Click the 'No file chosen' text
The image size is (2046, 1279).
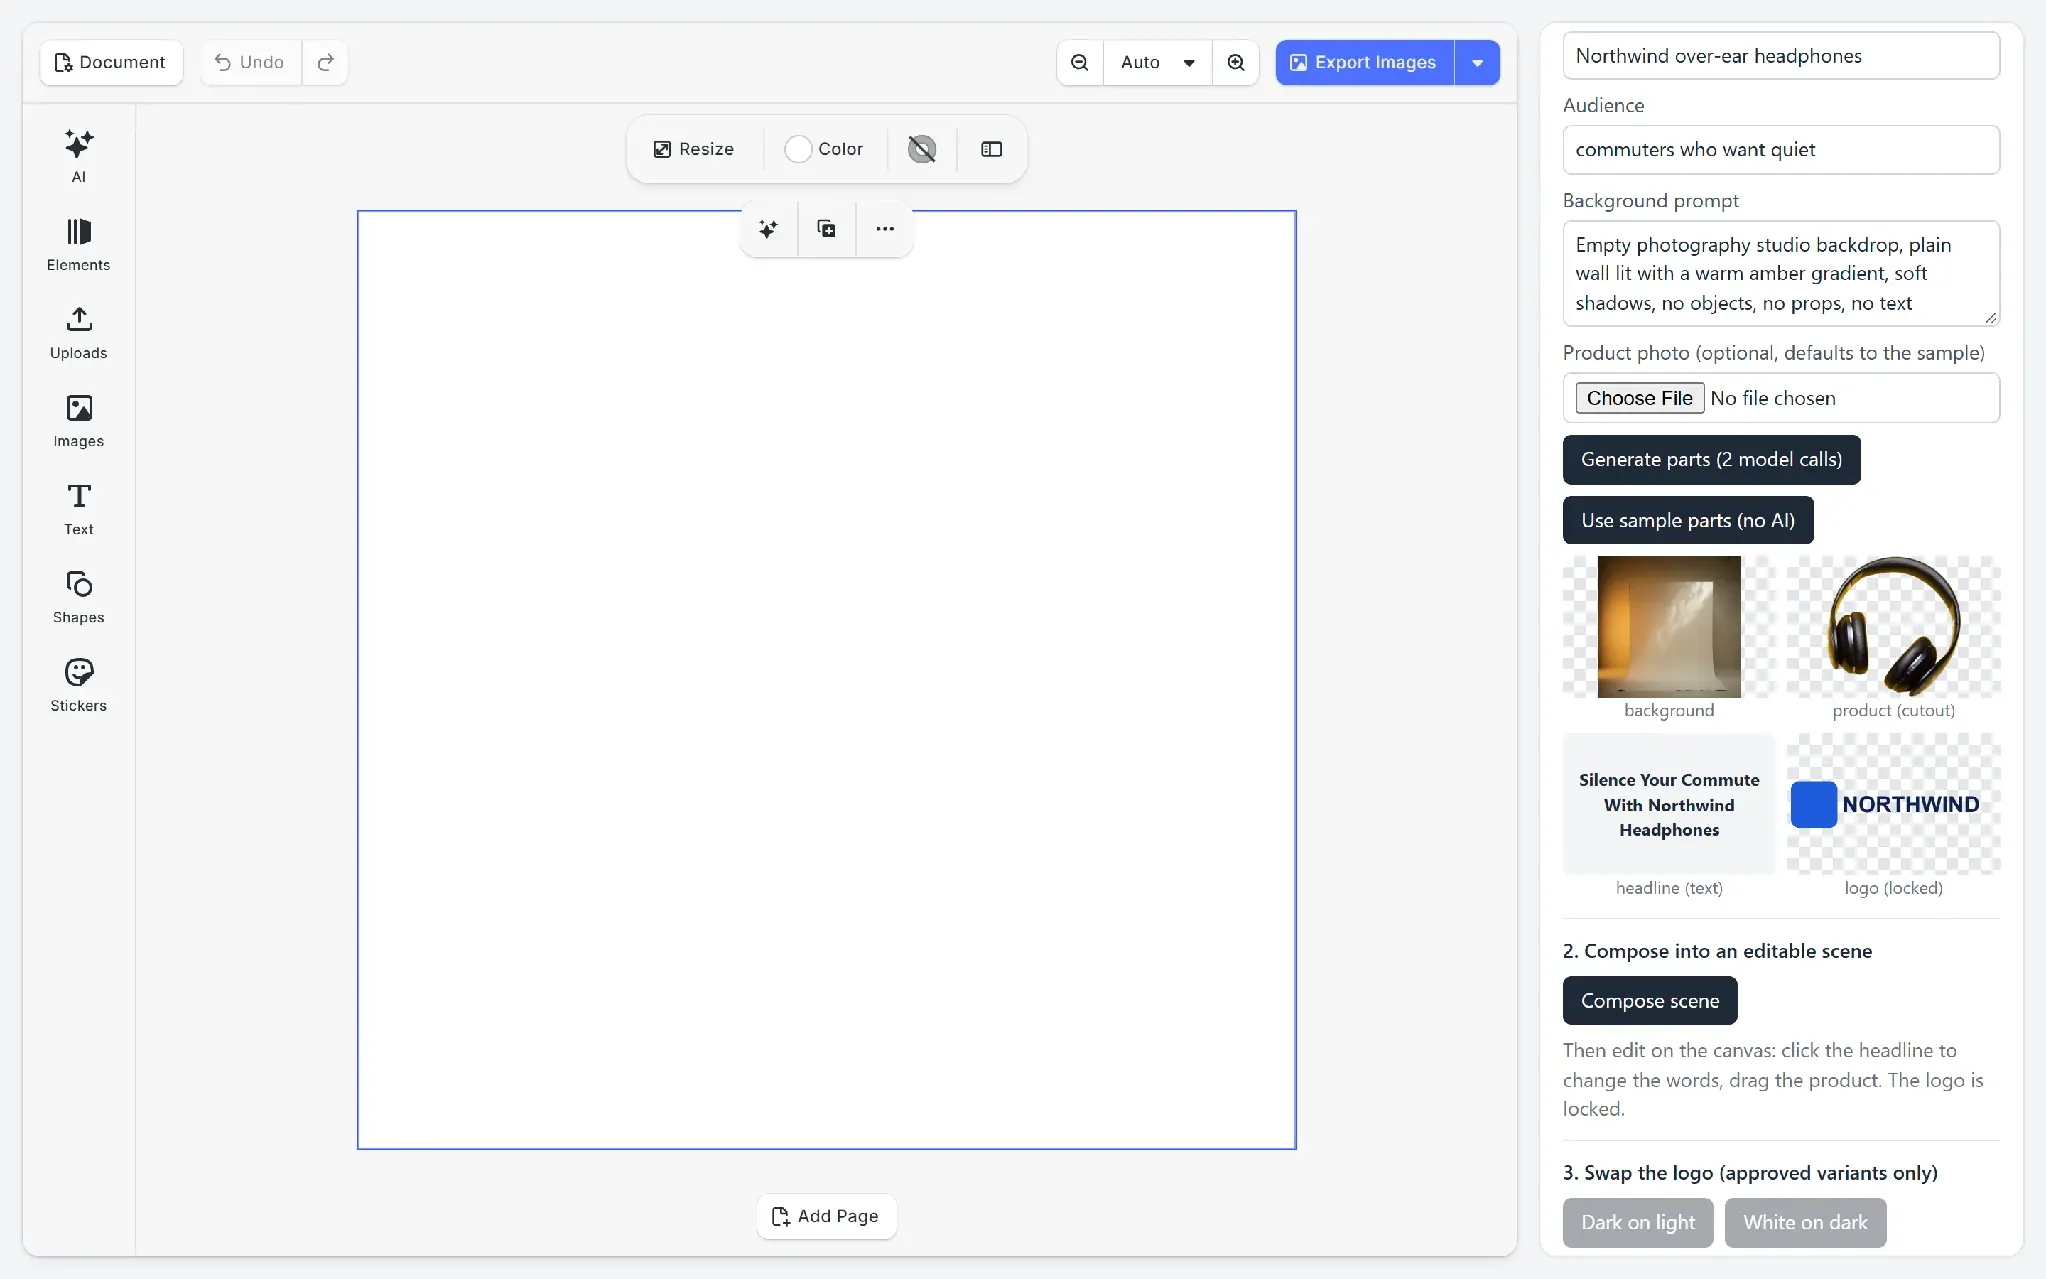click(1773, 398)
